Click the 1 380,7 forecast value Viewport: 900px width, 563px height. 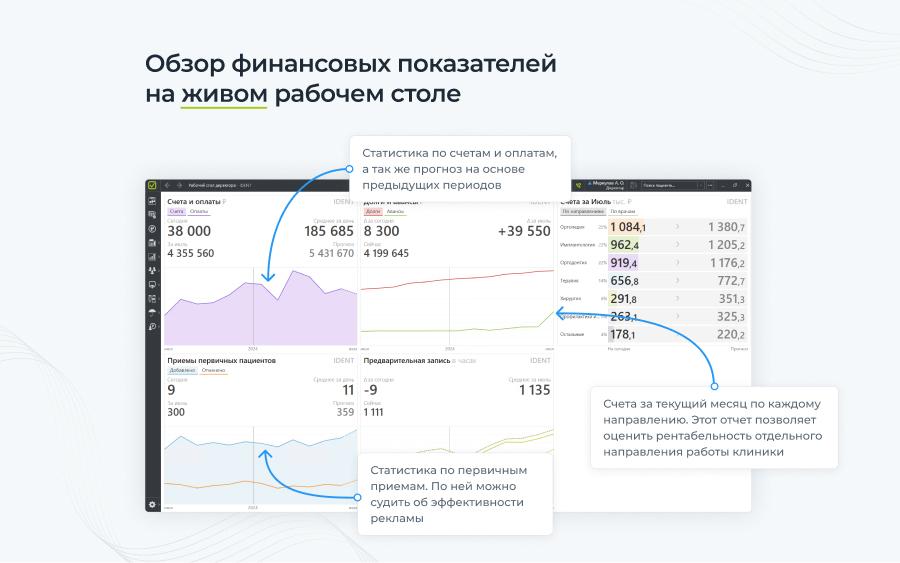pos(726,227)
